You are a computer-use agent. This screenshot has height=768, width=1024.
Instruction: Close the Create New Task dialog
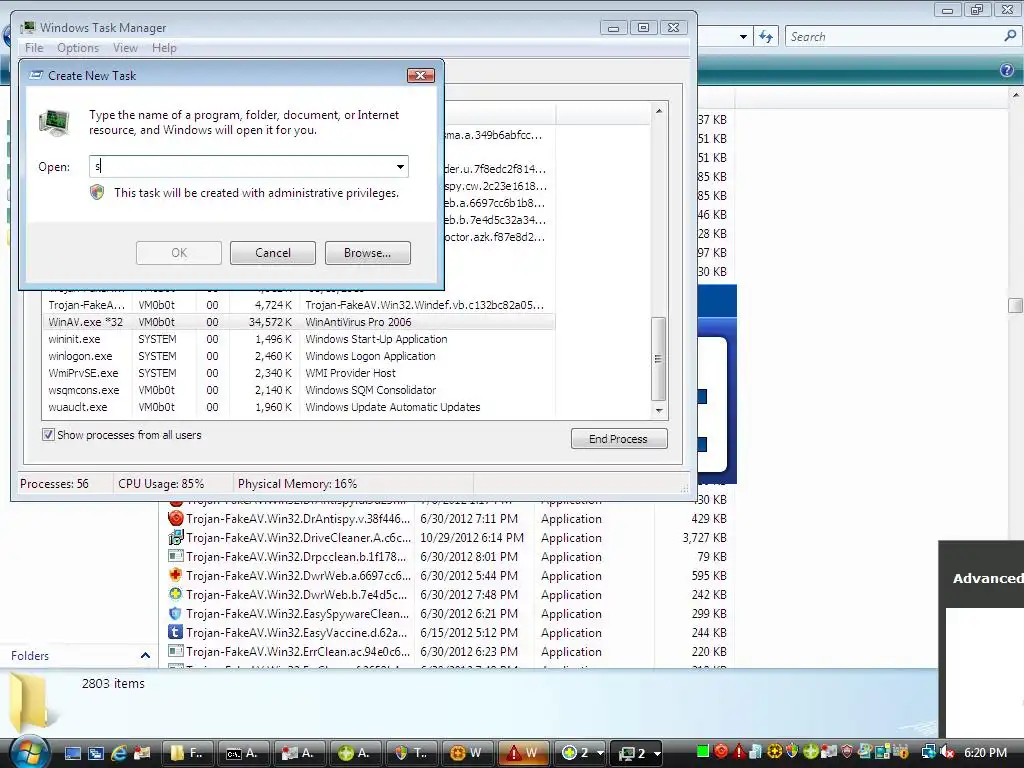click(x=421, y=75)
